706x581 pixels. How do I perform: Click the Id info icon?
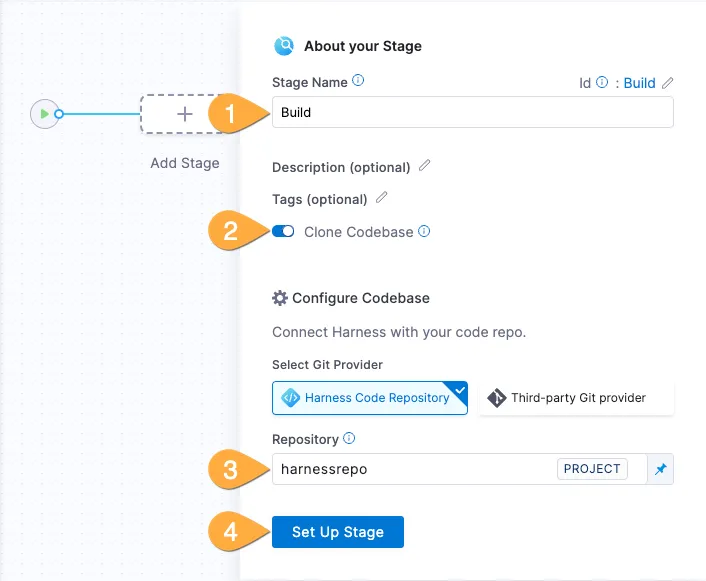tap(602, 83)
